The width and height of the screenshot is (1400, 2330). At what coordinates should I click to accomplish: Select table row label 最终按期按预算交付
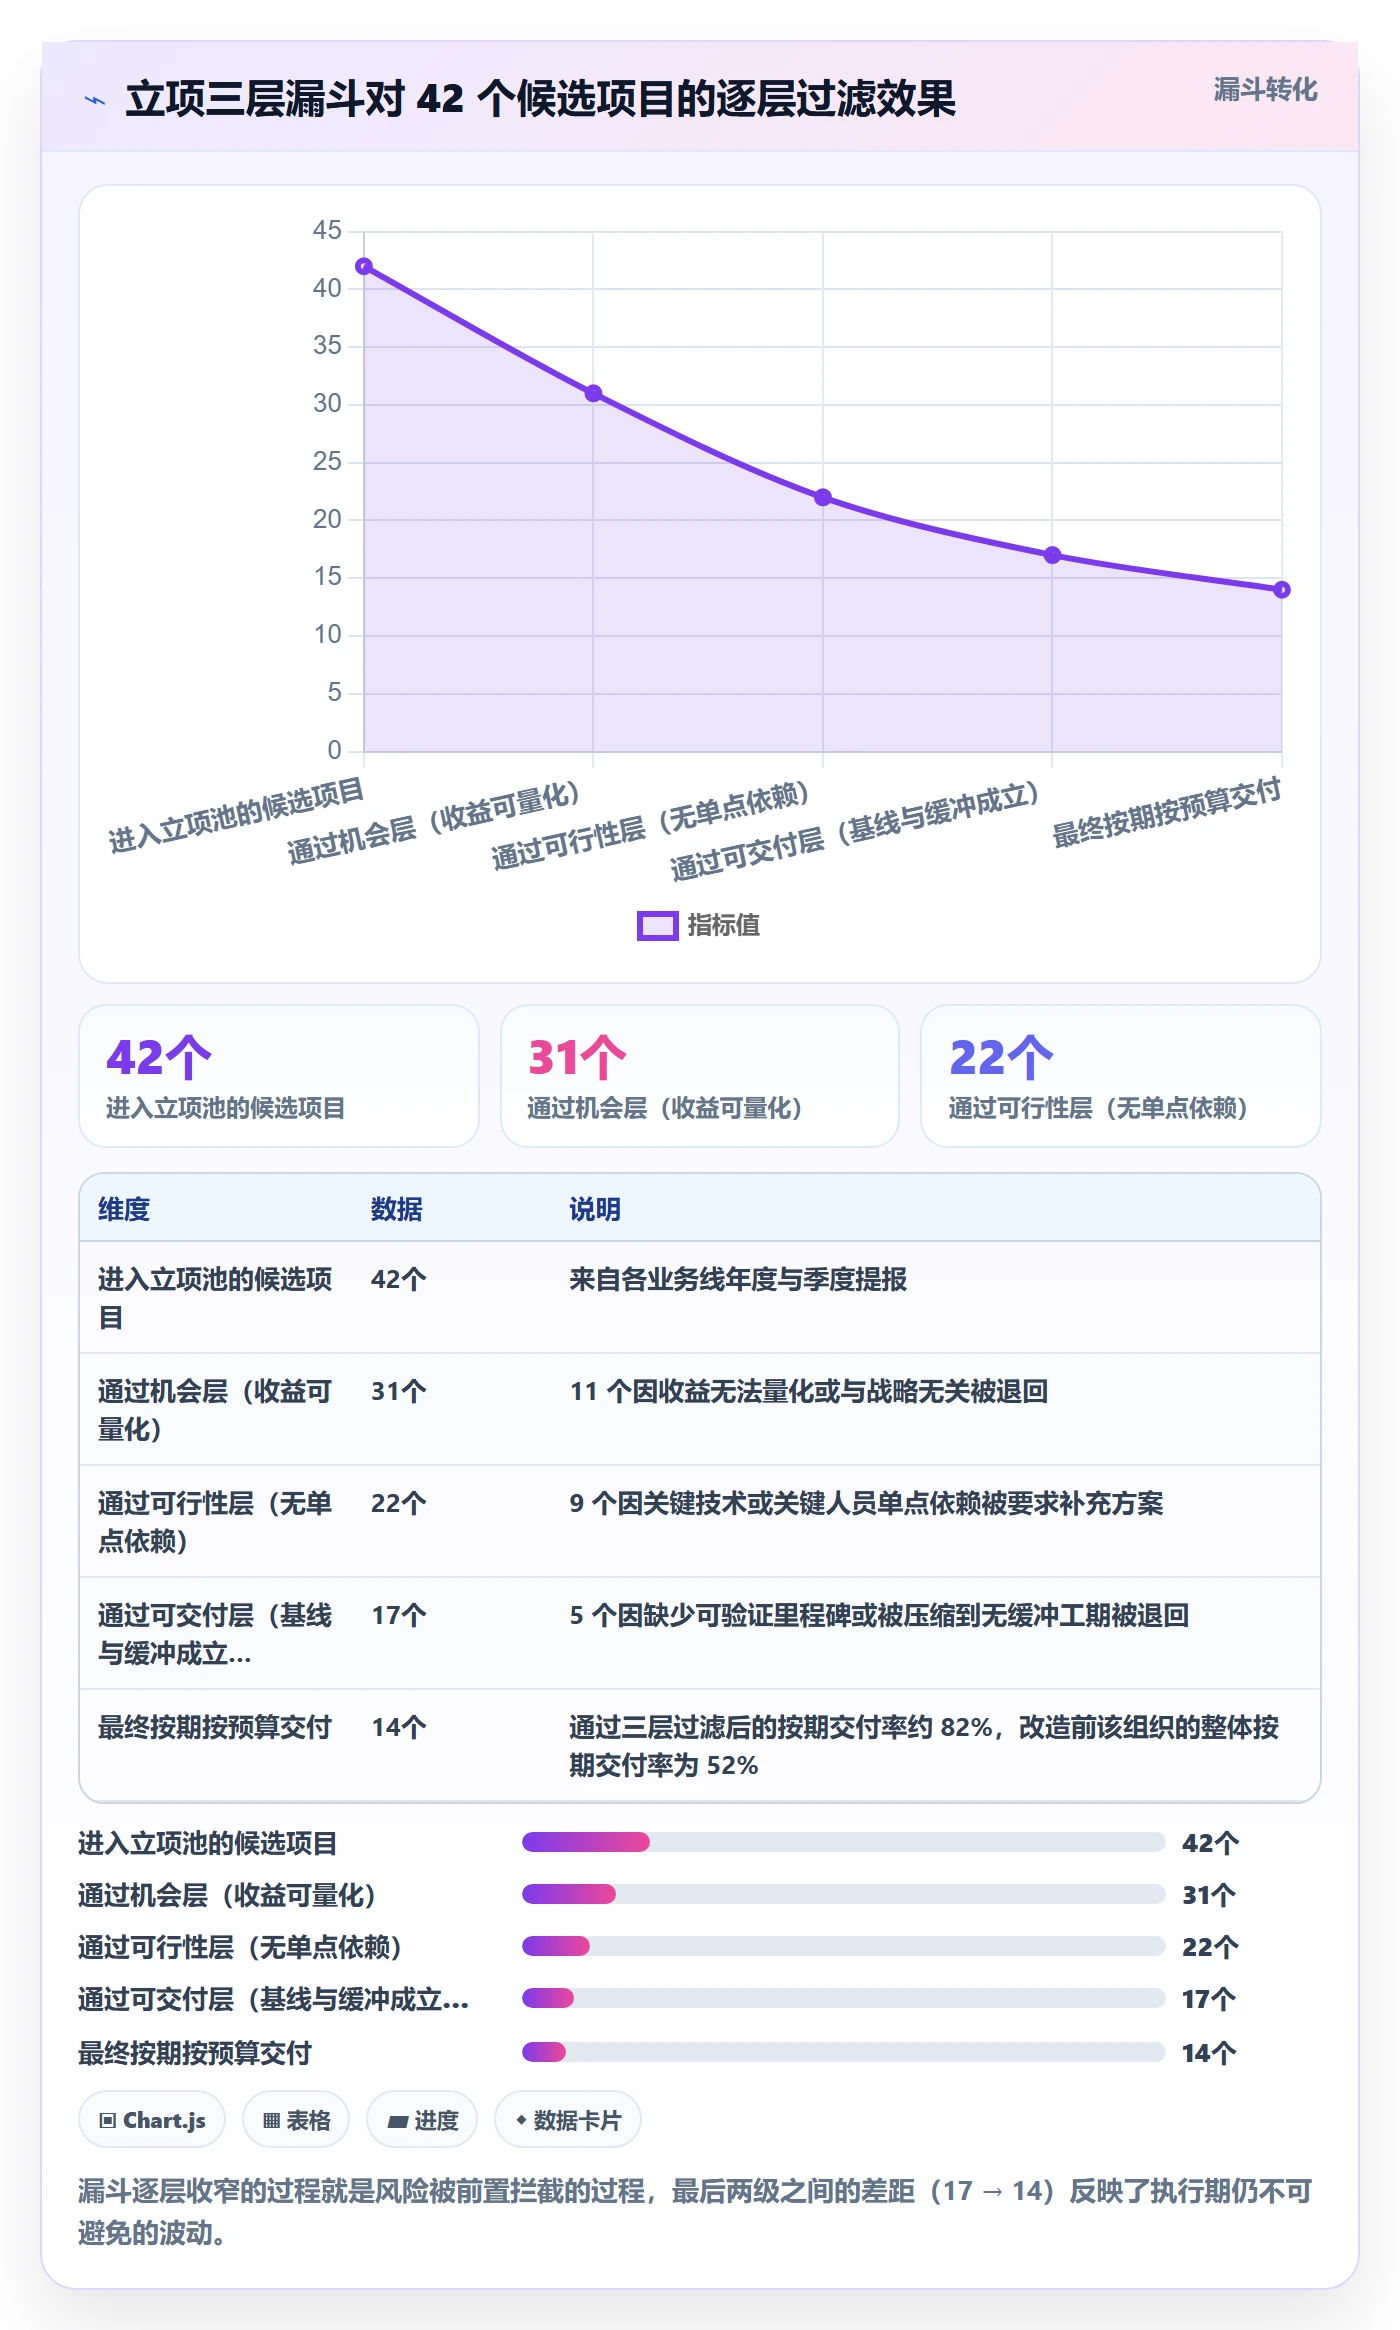pyautogui.click(x=214, y=1727)
